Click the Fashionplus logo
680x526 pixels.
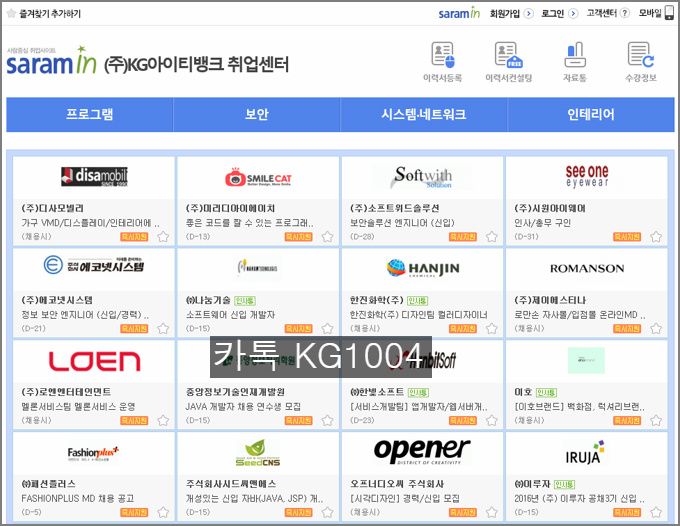[x=93, y=453]
